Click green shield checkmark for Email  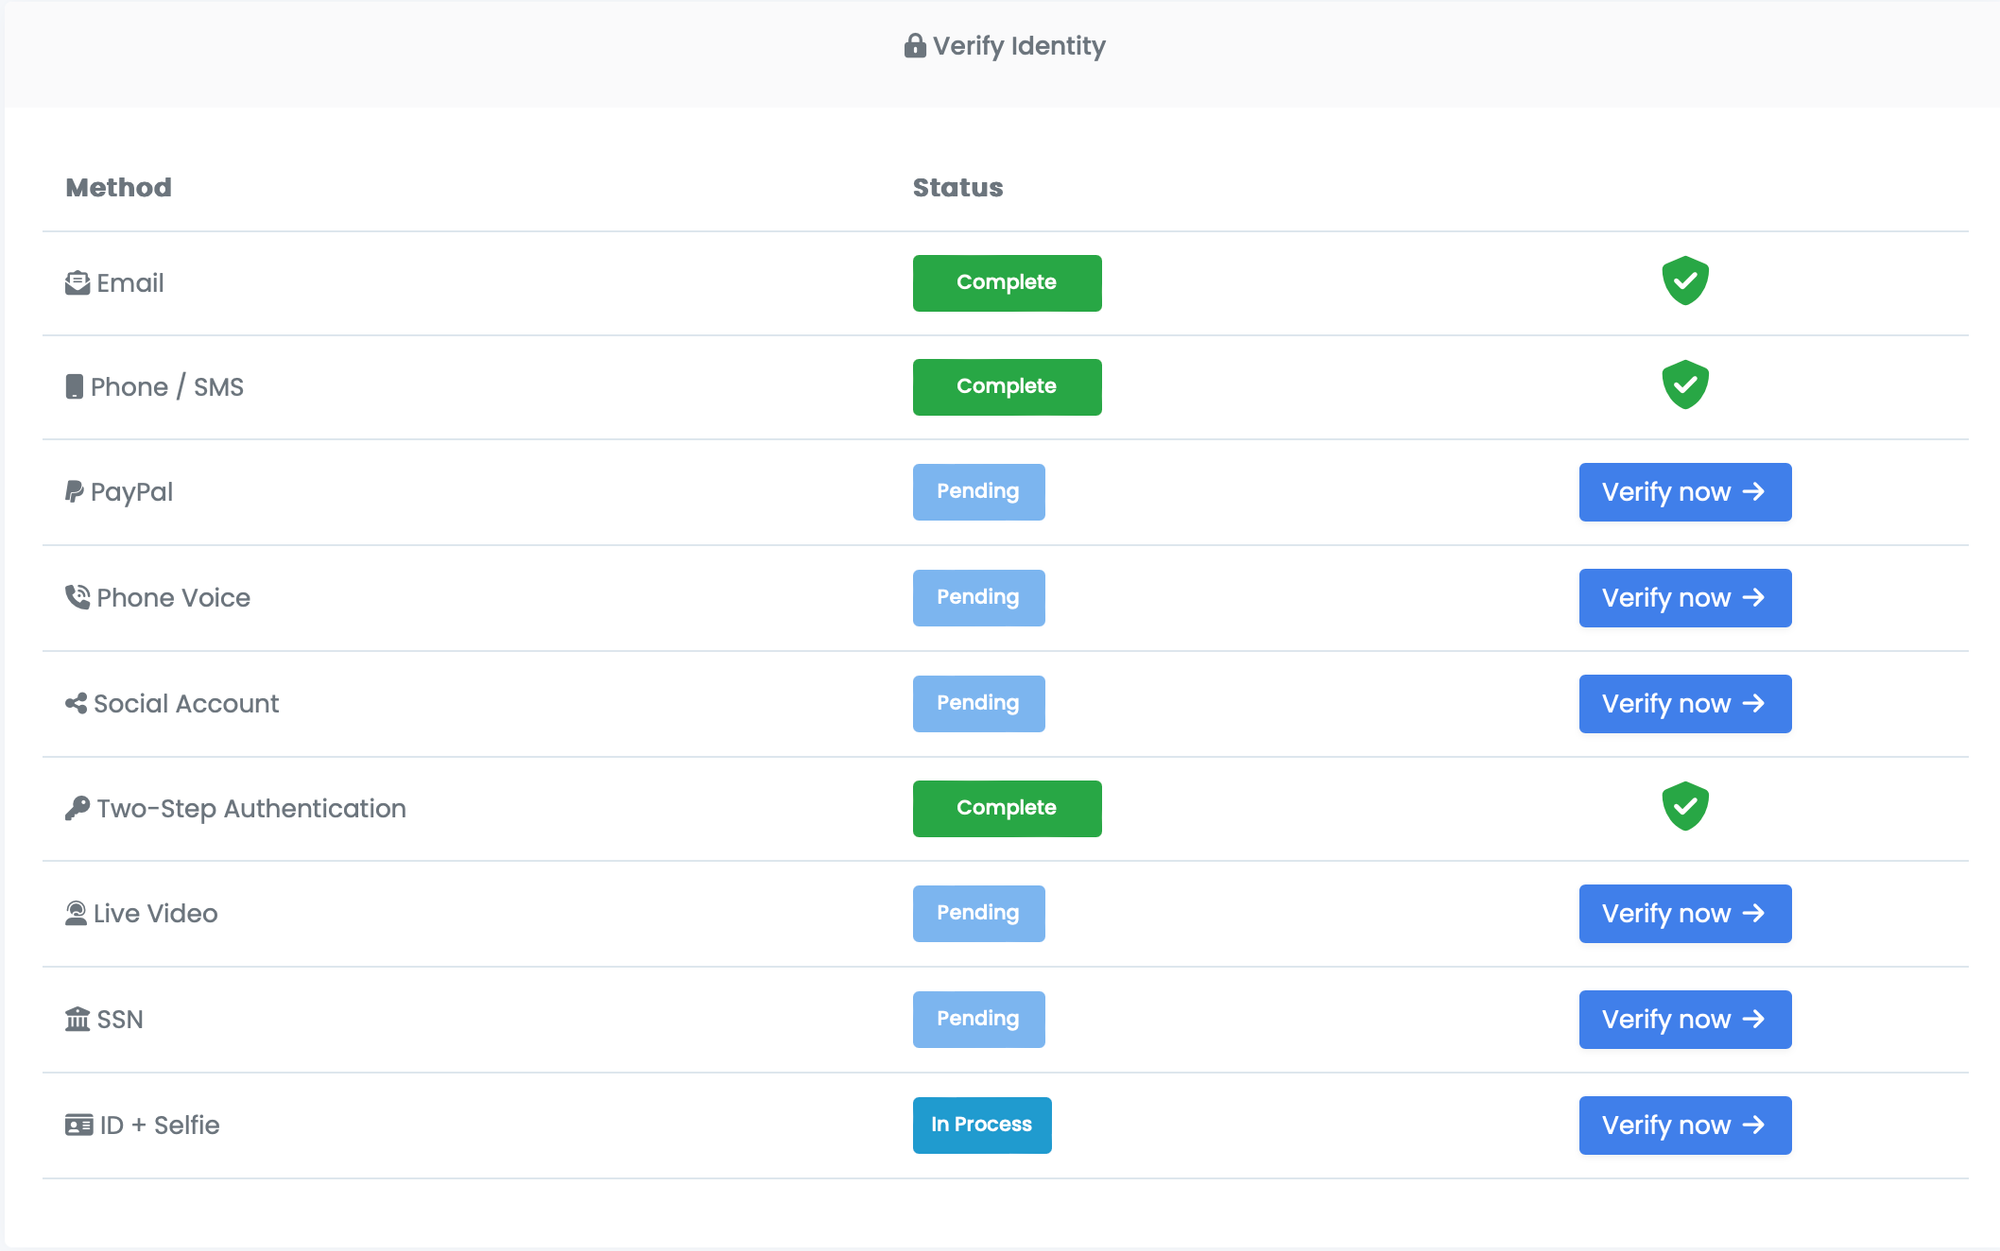click(x=1685, y=281)
